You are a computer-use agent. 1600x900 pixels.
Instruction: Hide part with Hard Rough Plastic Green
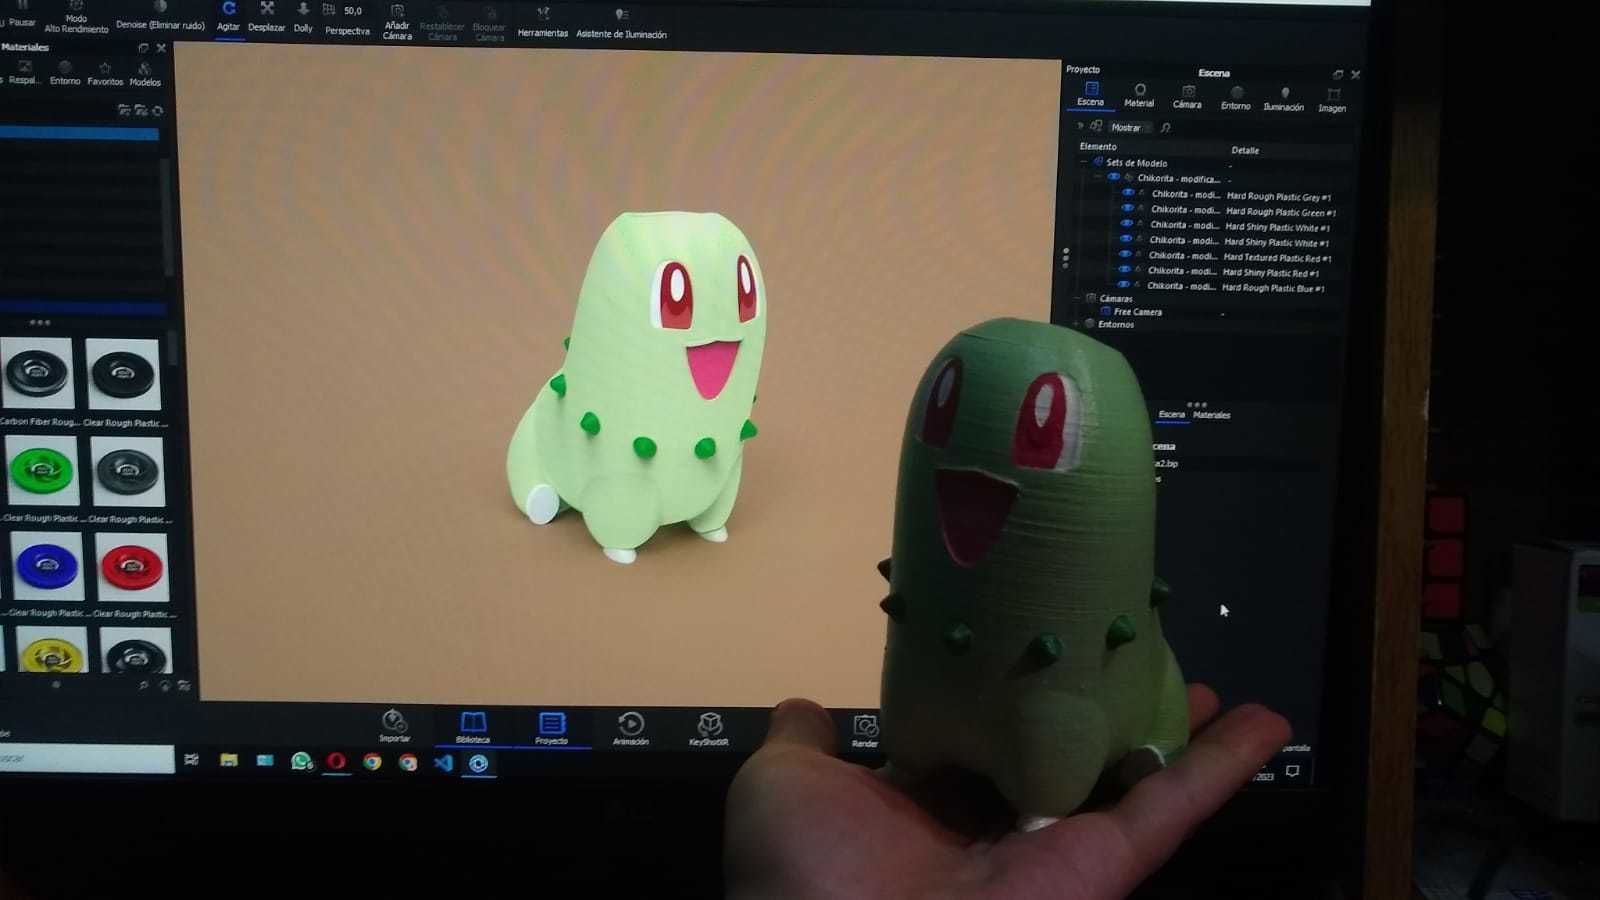(1127, 208)
